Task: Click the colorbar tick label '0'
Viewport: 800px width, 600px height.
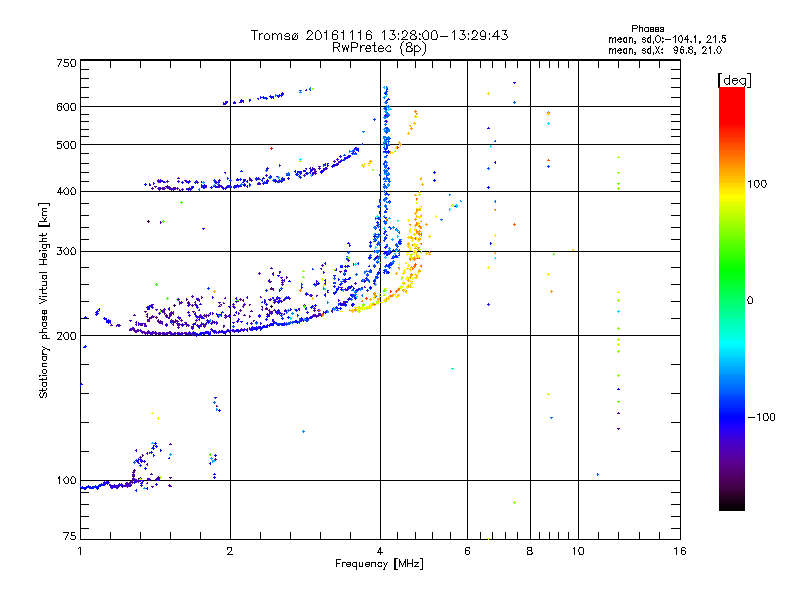Action: tap(750, 301)
